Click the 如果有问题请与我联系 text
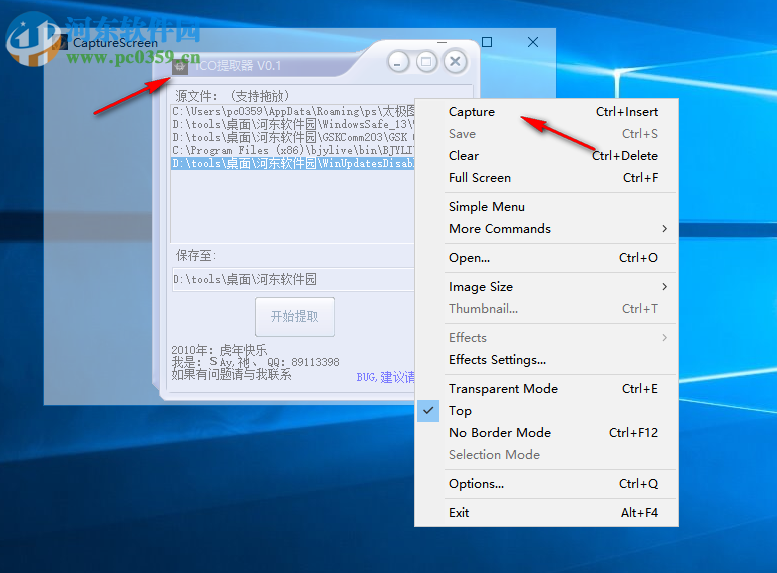Screen dimensions: 777x573 click(x=231, y=374)
